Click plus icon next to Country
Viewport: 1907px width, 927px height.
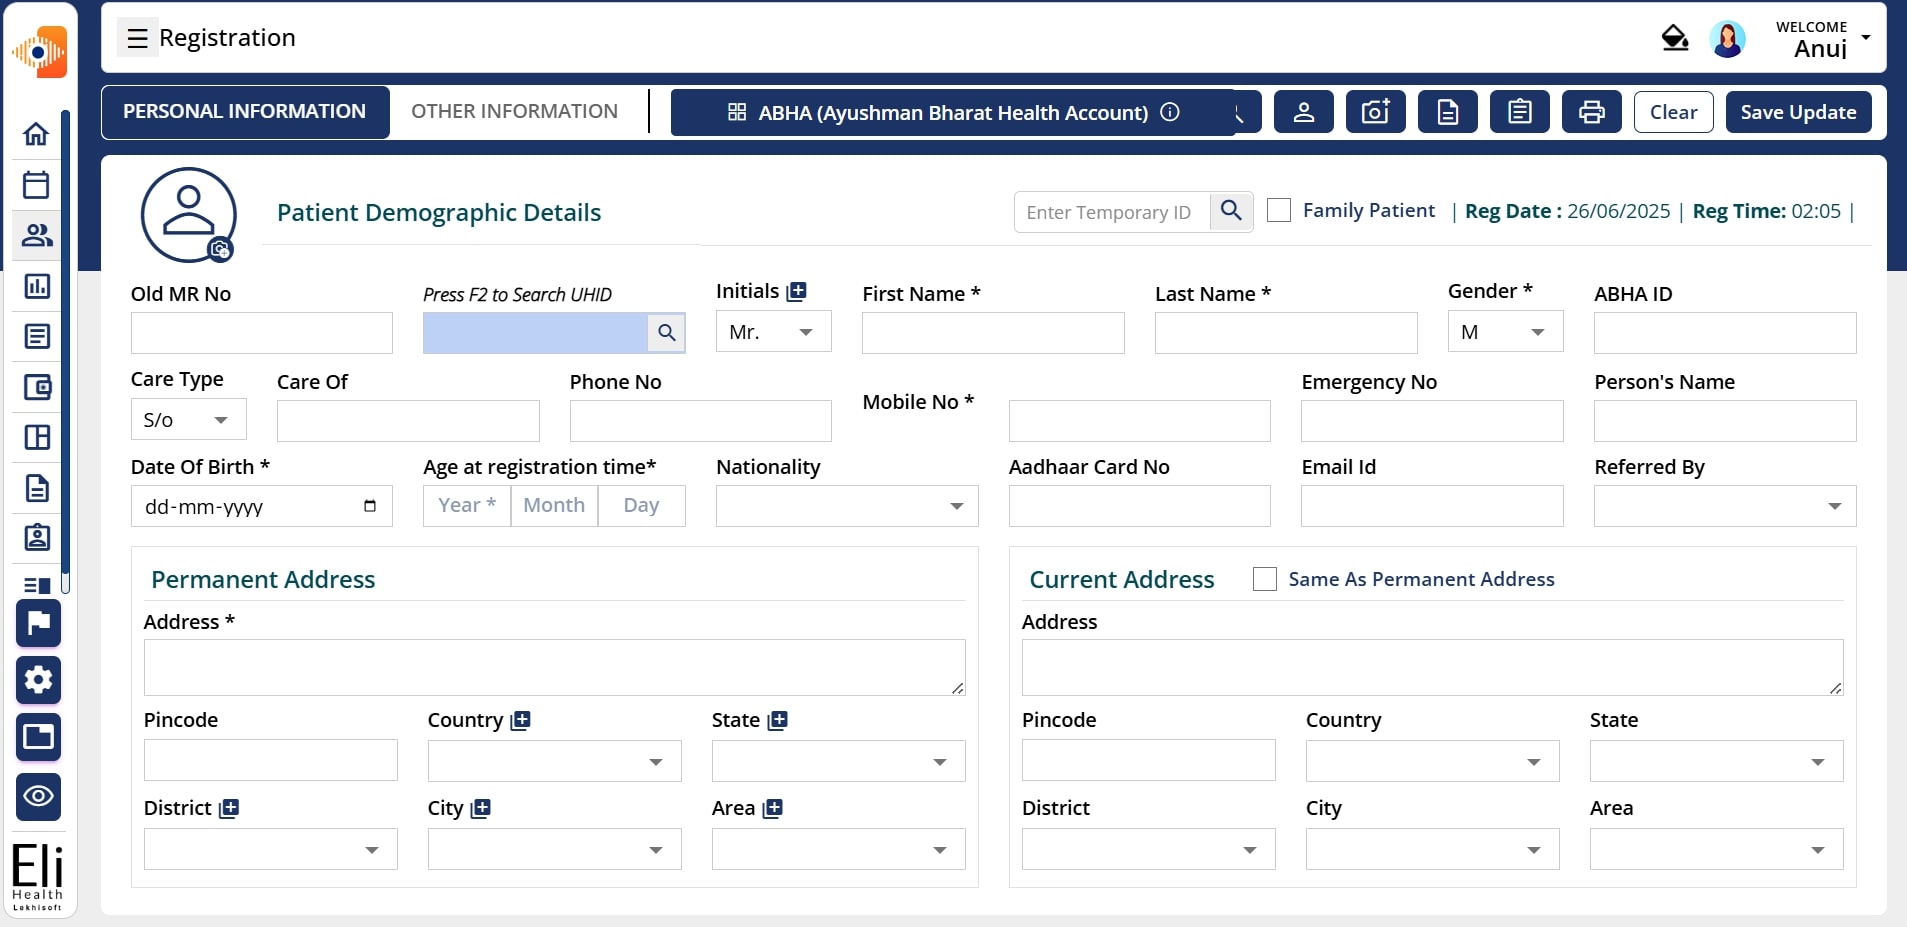(520, 721)
